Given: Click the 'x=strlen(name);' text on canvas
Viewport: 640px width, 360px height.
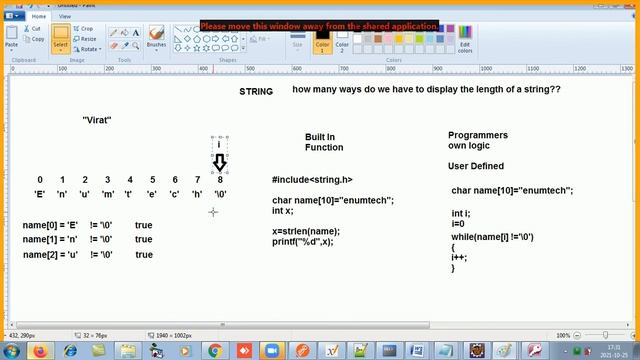Looking at the screenshot, I should click(306, 231).
